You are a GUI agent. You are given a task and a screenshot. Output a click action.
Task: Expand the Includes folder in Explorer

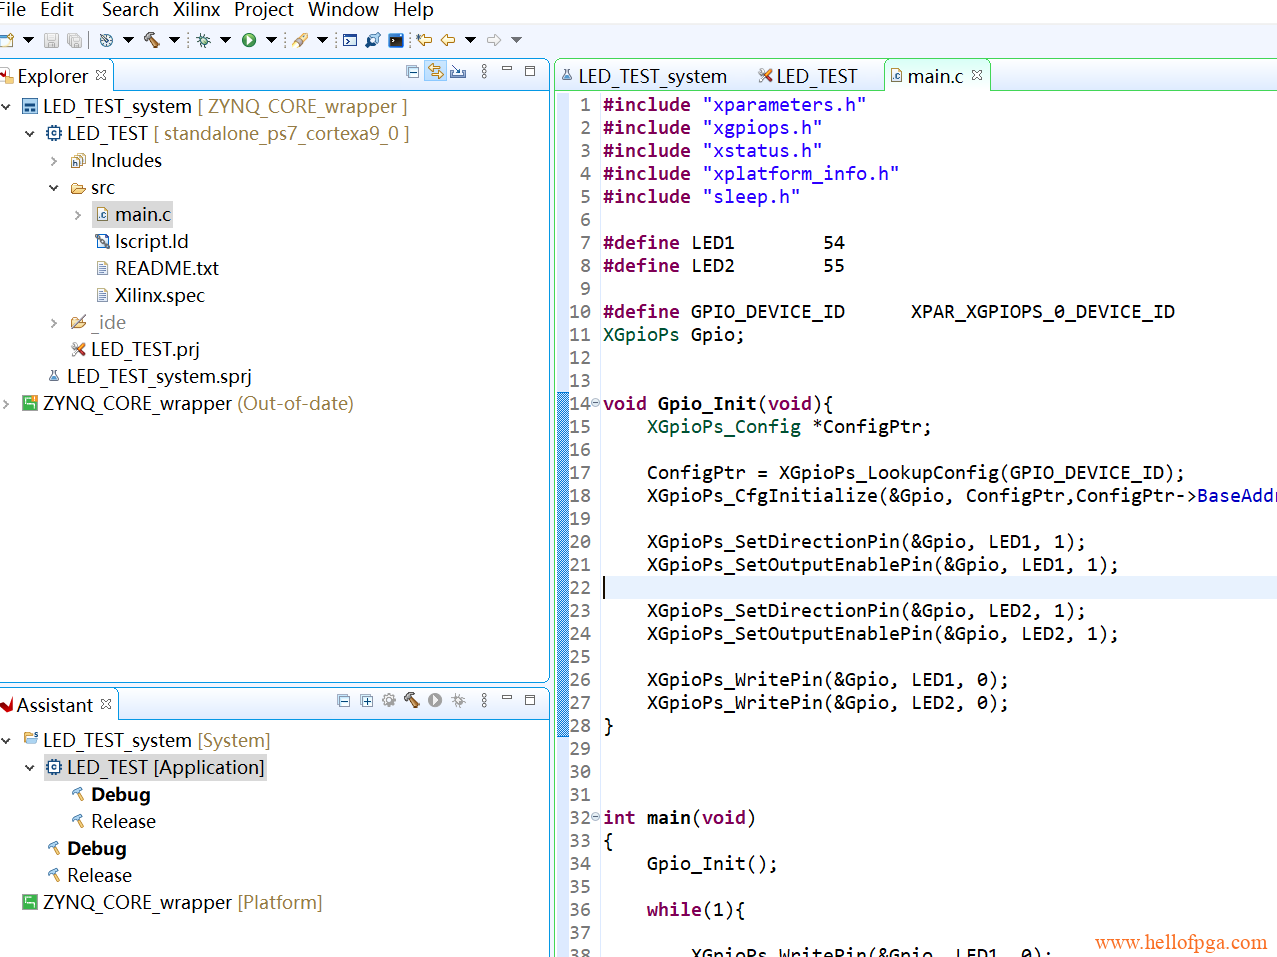(x=54, y=161)
